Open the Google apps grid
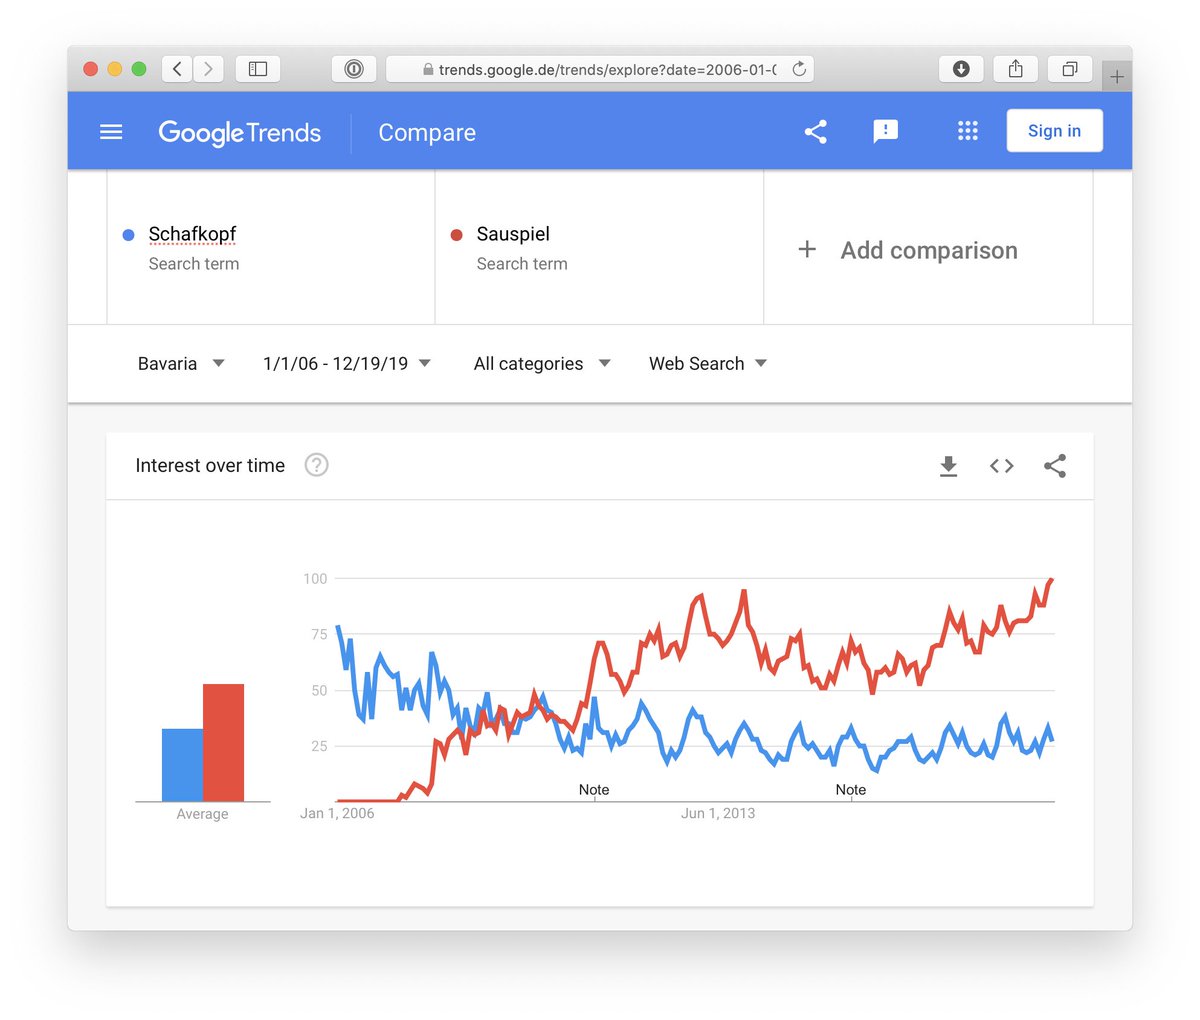The image size is (1200, 1020). pyautogui.click(x=967, y=131)
